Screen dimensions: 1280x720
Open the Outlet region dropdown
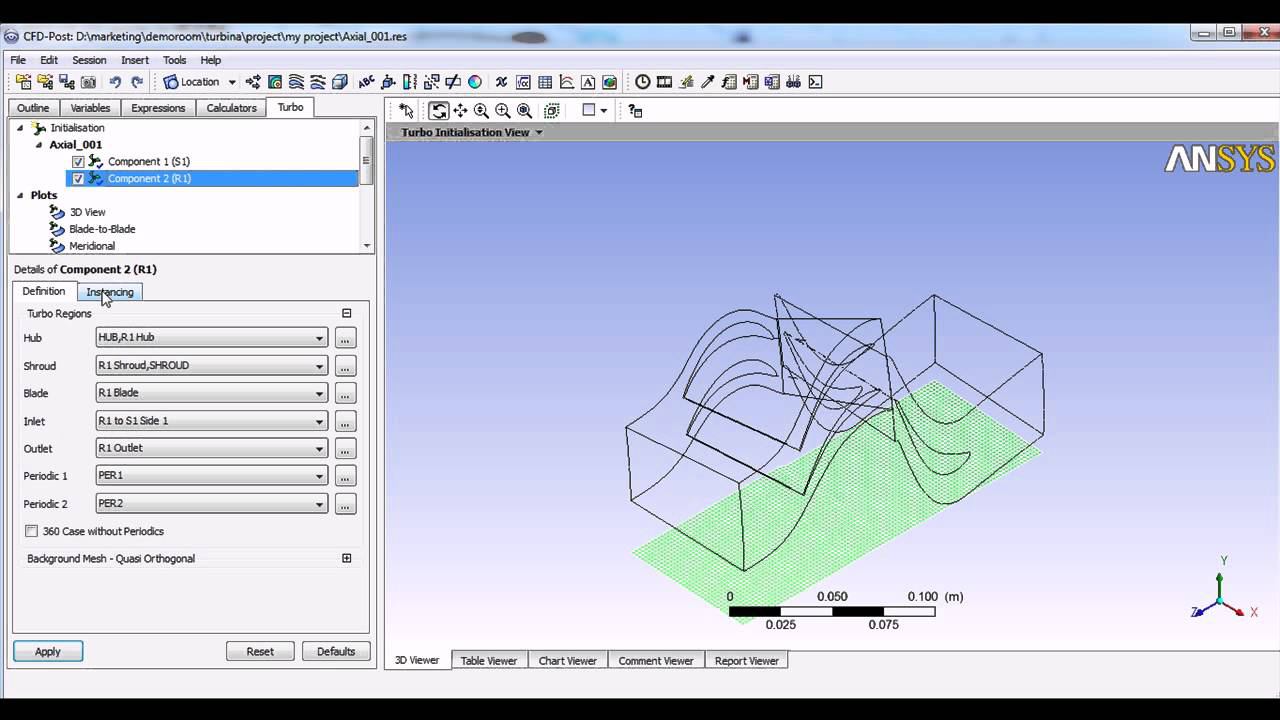point(210,448)
